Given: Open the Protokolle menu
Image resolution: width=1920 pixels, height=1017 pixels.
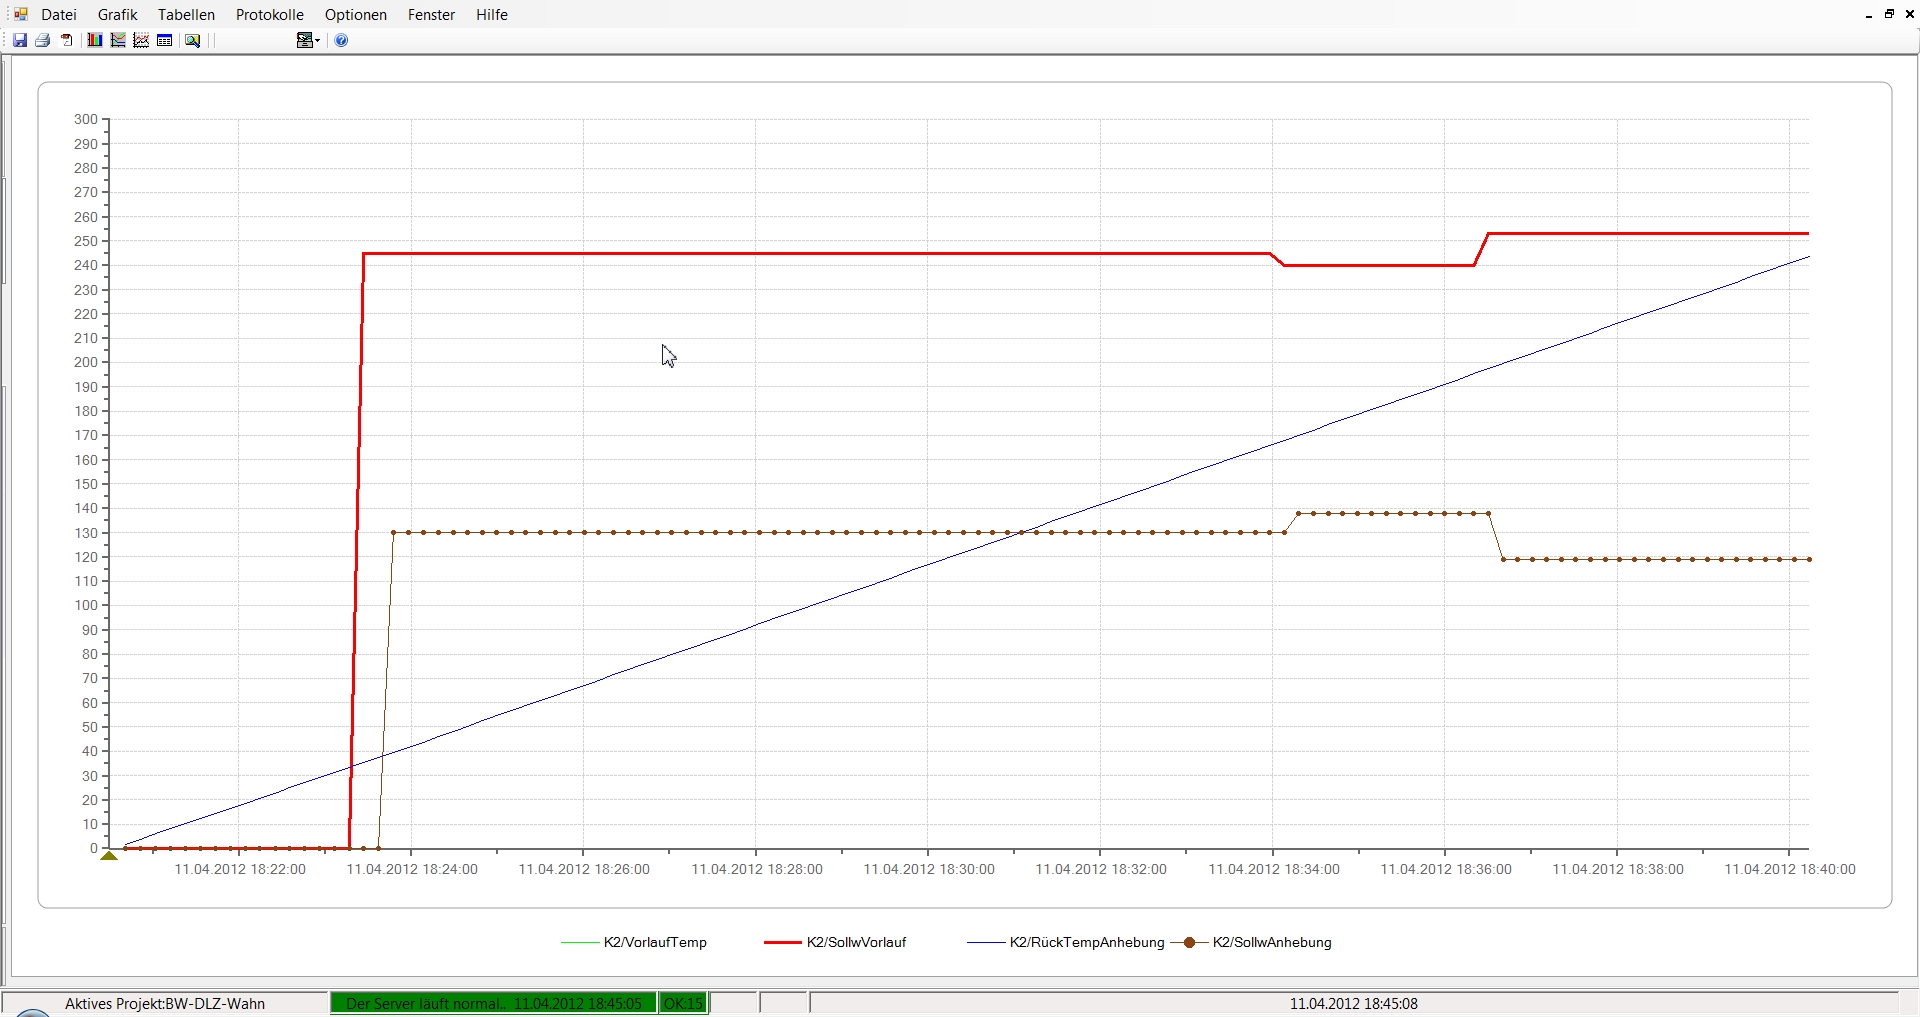Looking at the screenshot, I should (x=270, y=15).
